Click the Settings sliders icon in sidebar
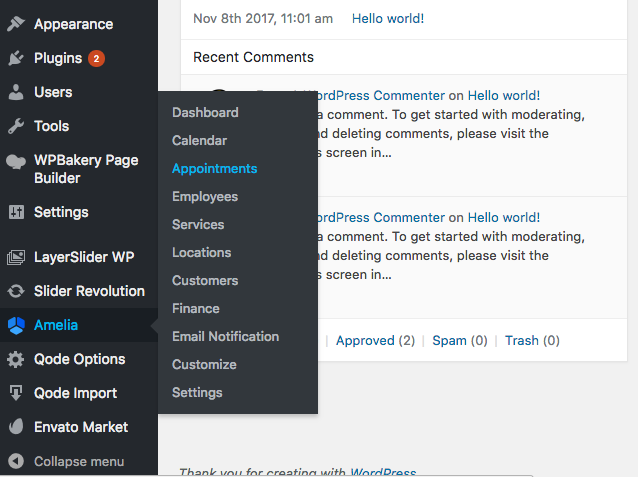The height and width of the screenshot is (477, 638). [x=16, y=212]
